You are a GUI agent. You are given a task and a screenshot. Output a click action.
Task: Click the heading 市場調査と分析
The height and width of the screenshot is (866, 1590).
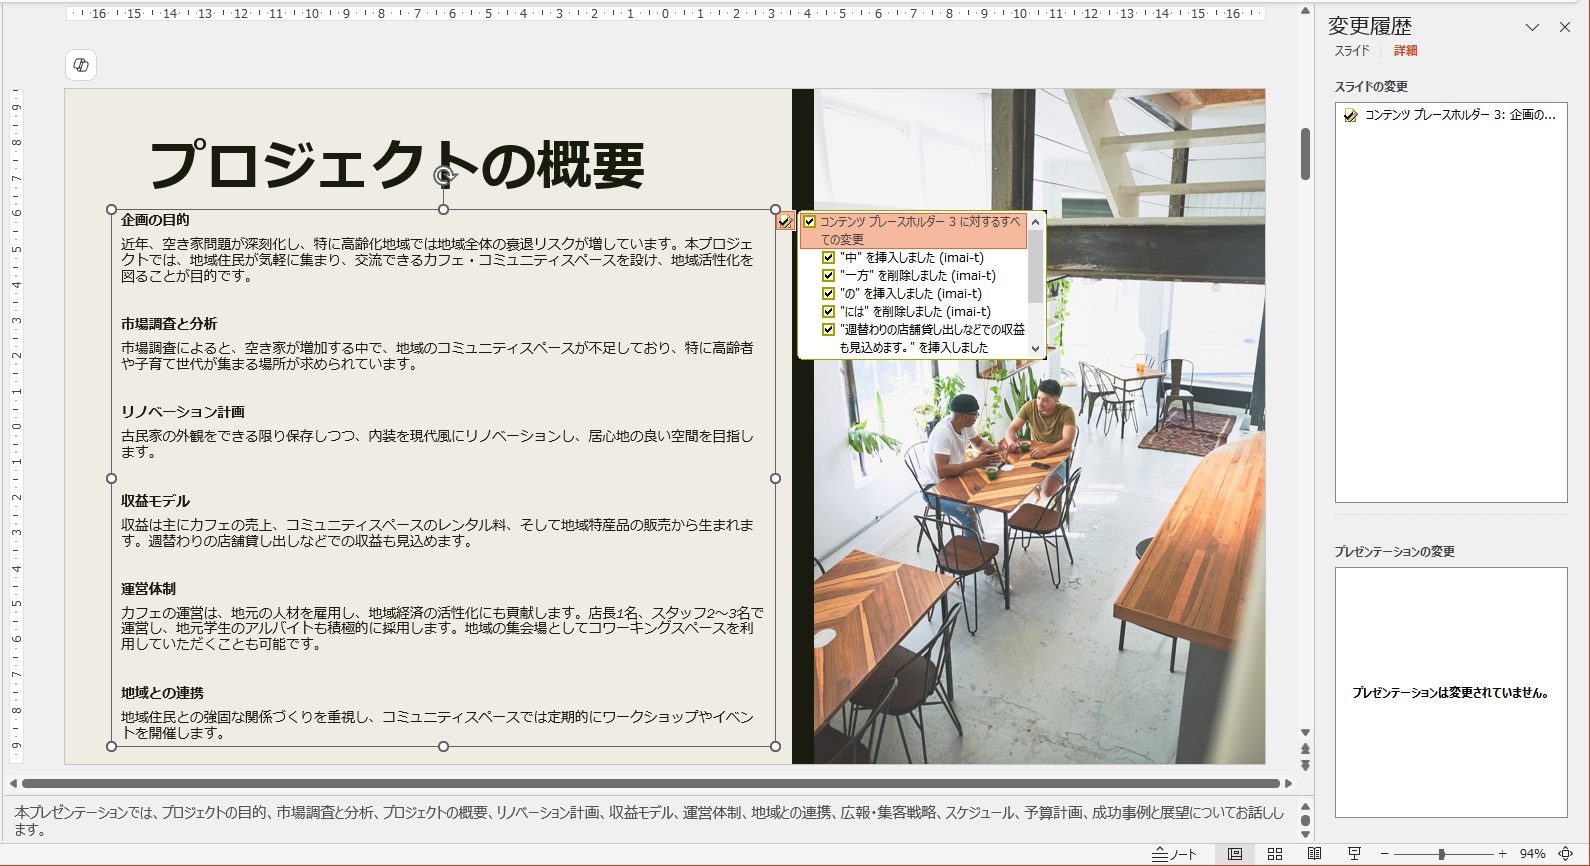169,324
